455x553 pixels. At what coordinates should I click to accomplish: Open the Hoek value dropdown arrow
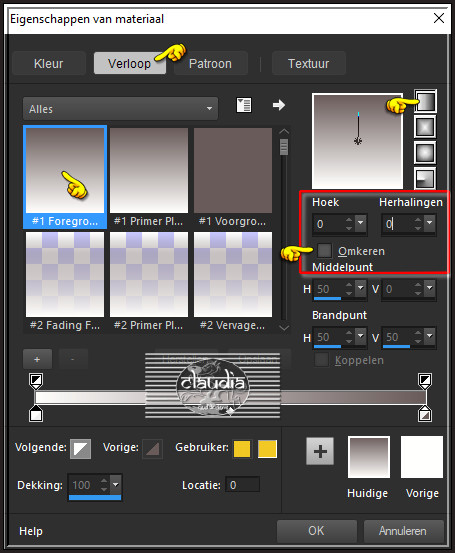pyautogui.click(x=360, y=223)
